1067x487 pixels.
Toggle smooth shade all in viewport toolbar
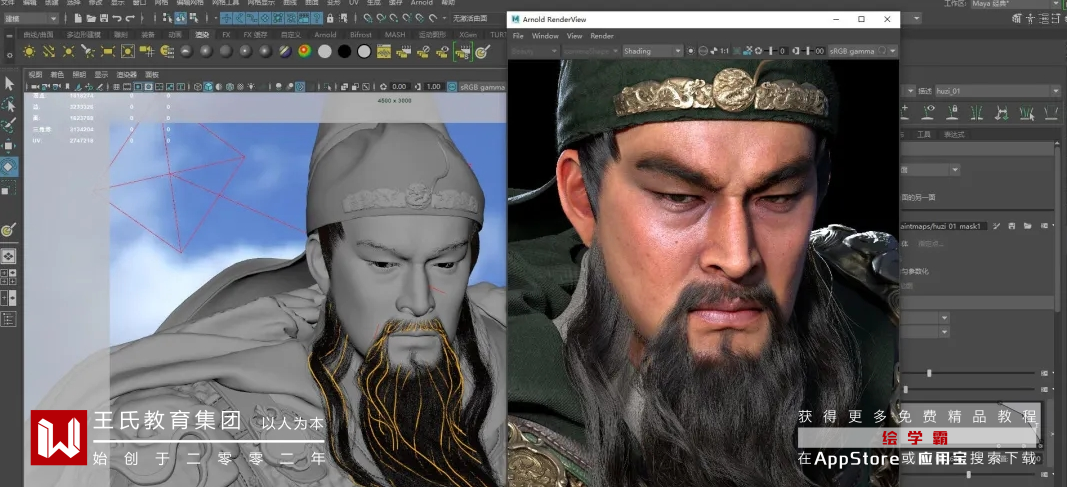[208, 87]
